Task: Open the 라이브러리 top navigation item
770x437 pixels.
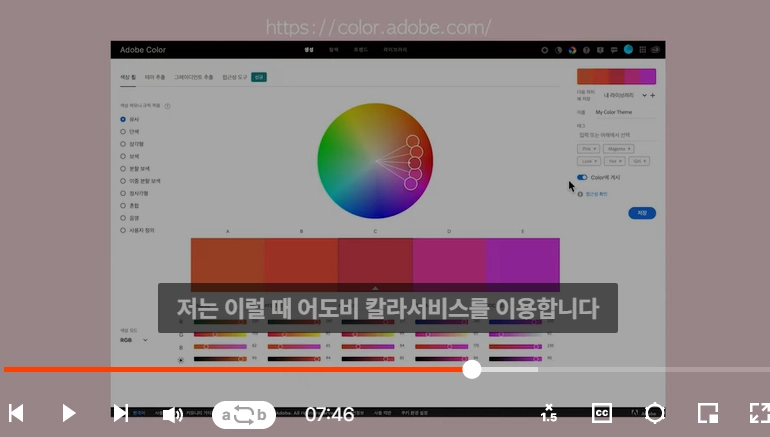Action: (x=395, y=50)
